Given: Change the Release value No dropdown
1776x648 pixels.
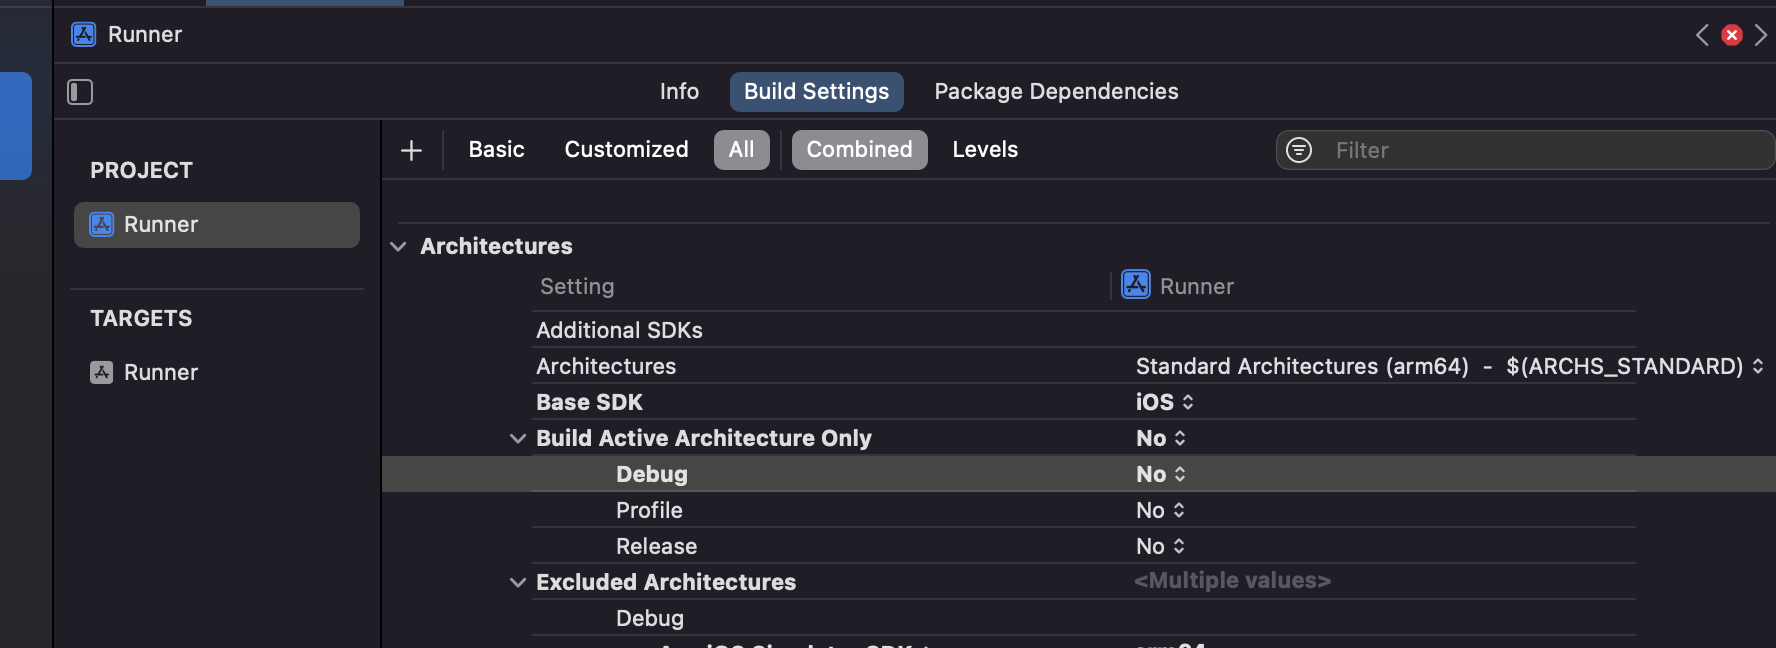Looking at the screenshot, I should point(1160,547).
